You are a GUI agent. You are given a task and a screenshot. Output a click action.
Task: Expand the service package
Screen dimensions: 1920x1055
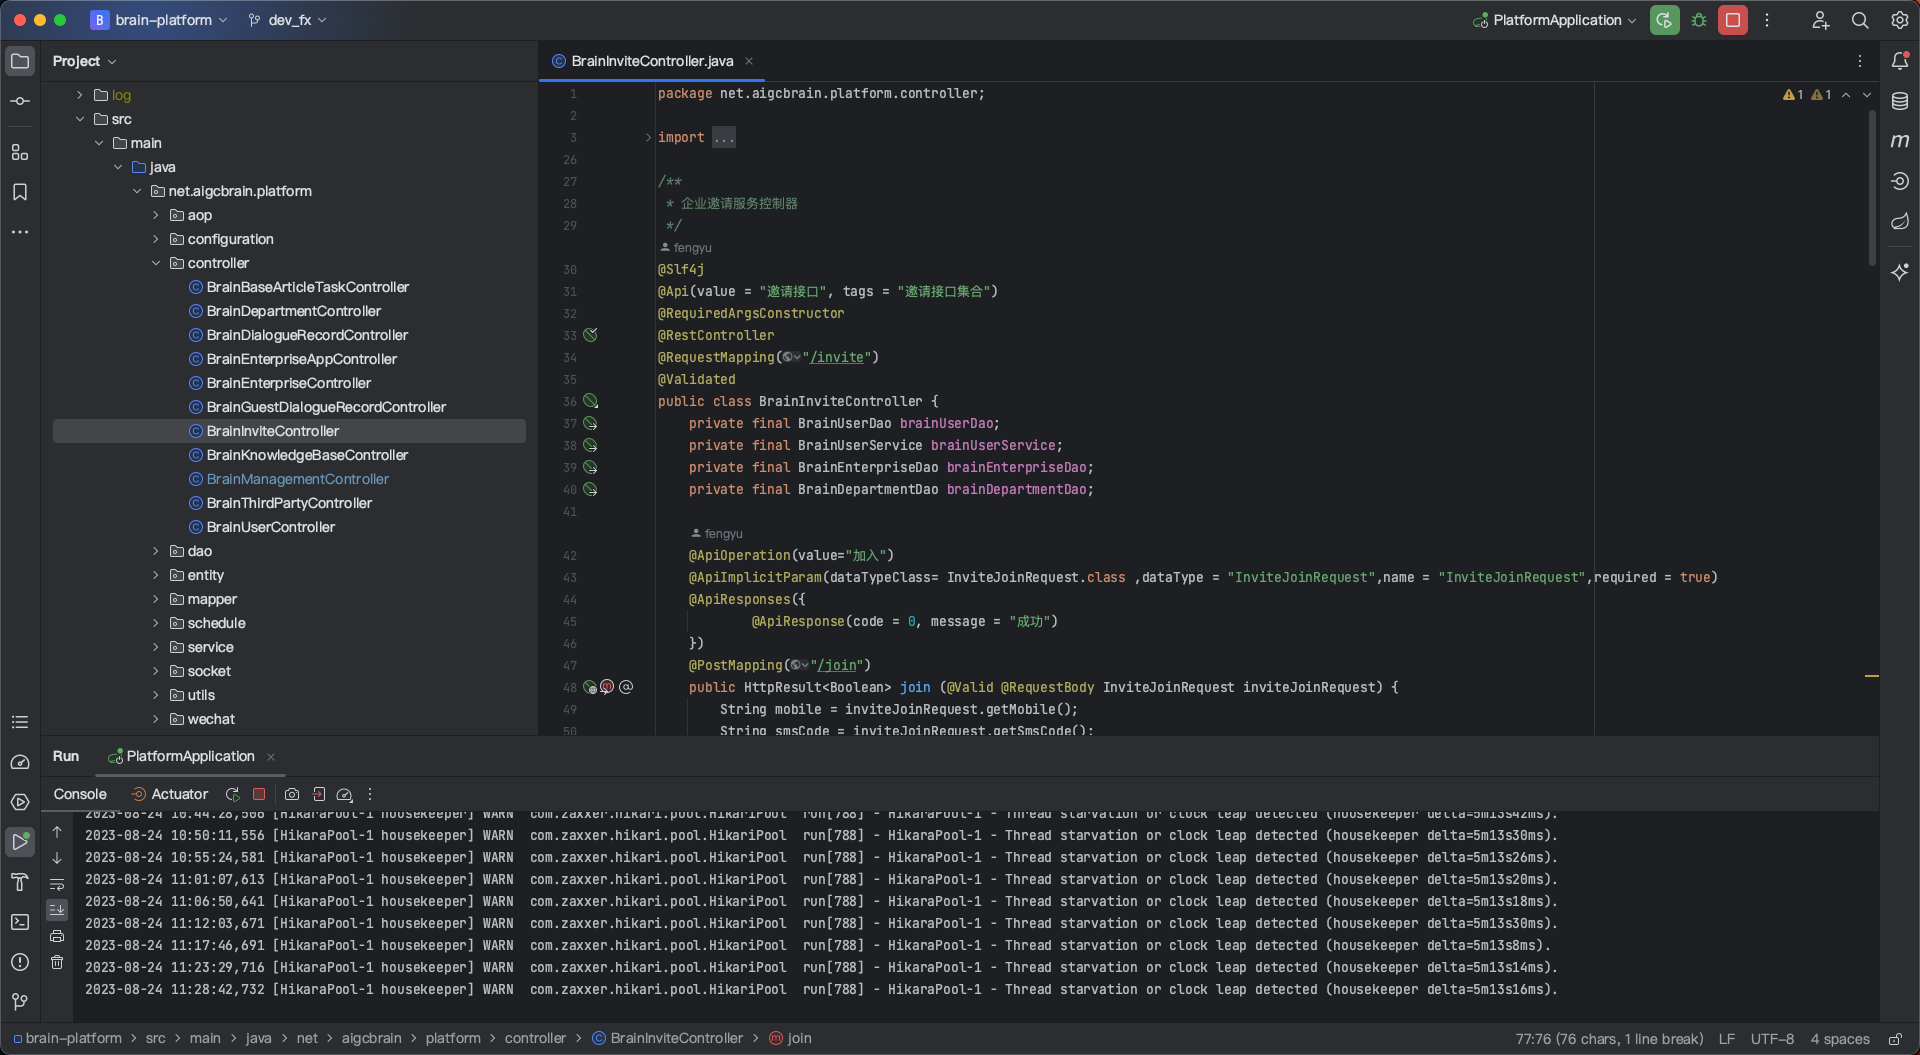click(156, 647)
